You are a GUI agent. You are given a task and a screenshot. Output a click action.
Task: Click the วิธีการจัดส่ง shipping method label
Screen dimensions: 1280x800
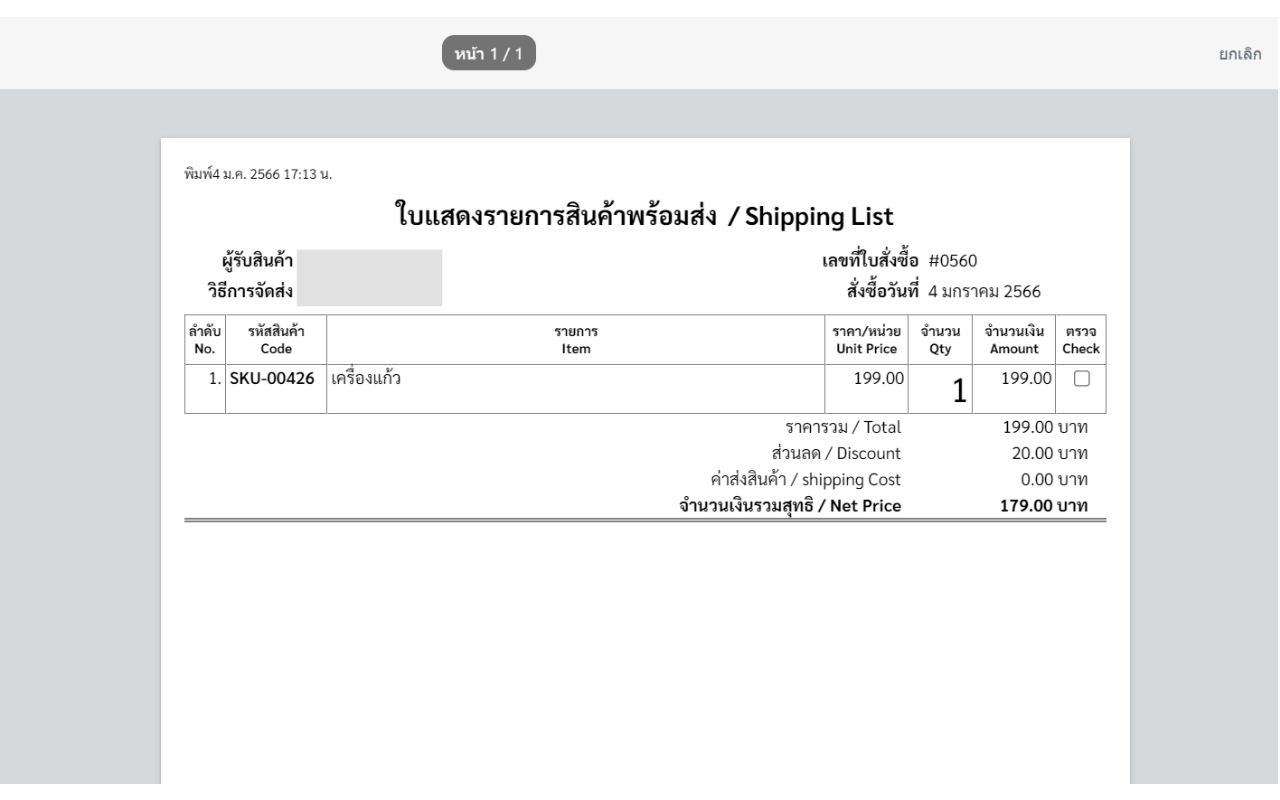click(x=250, y=292)
